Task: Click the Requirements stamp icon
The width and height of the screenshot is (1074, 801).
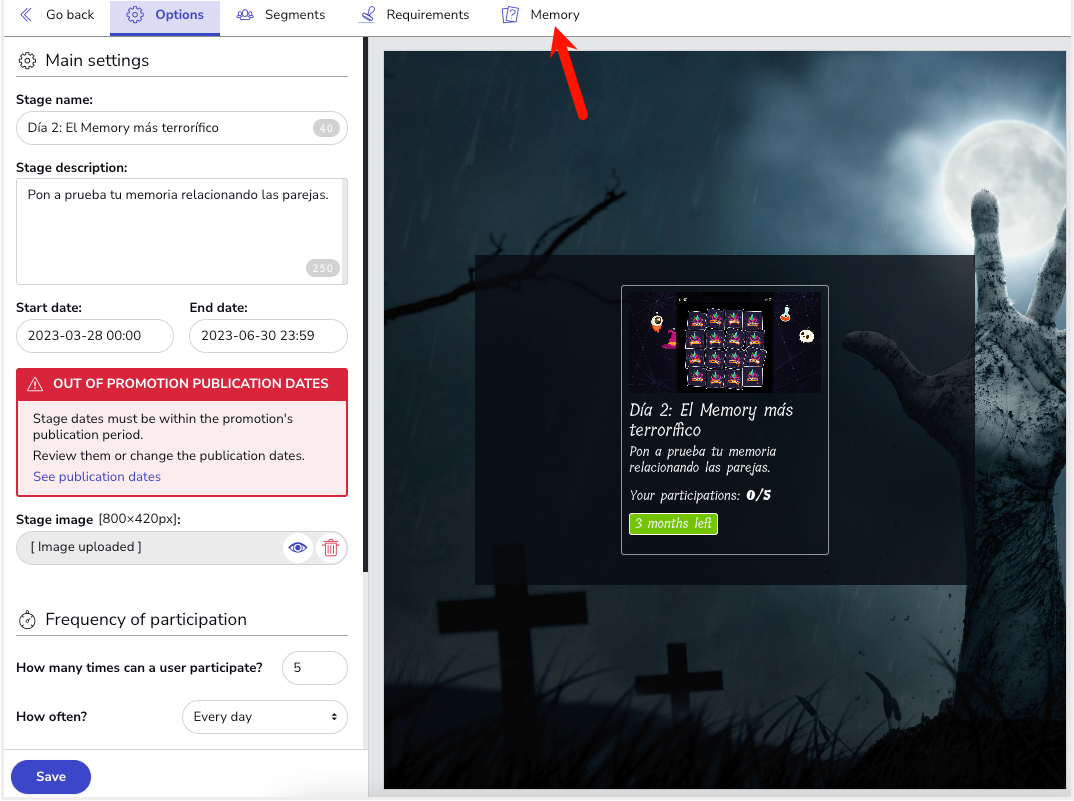Action: pyautogui.click(x=367, y=14)
